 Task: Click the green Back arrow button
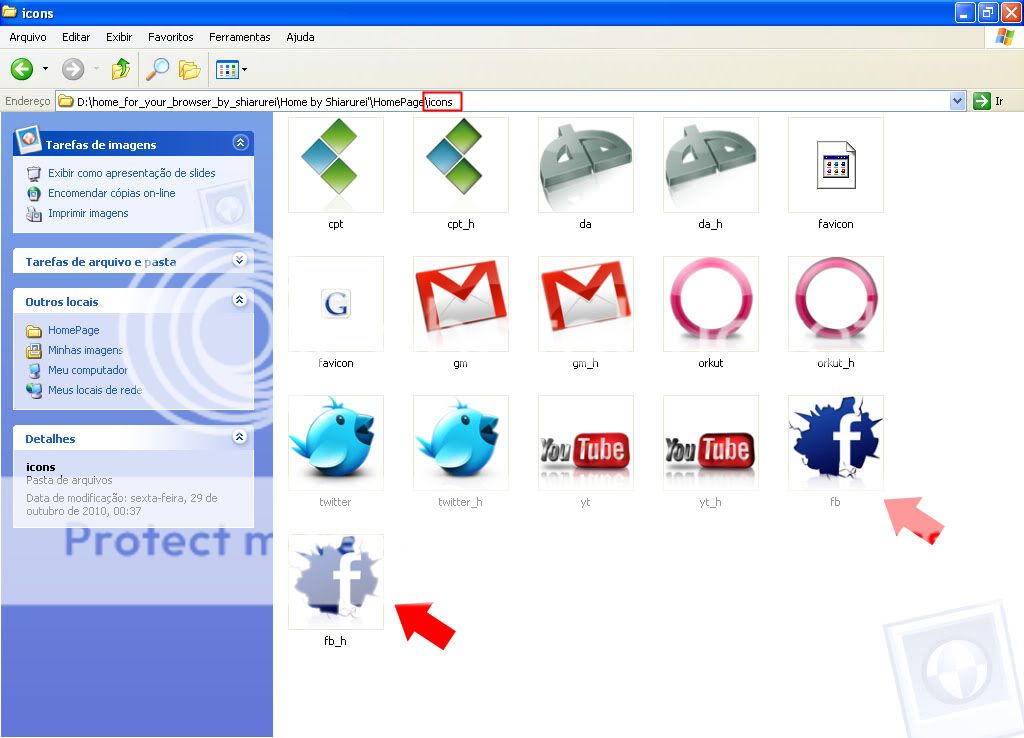22,69
